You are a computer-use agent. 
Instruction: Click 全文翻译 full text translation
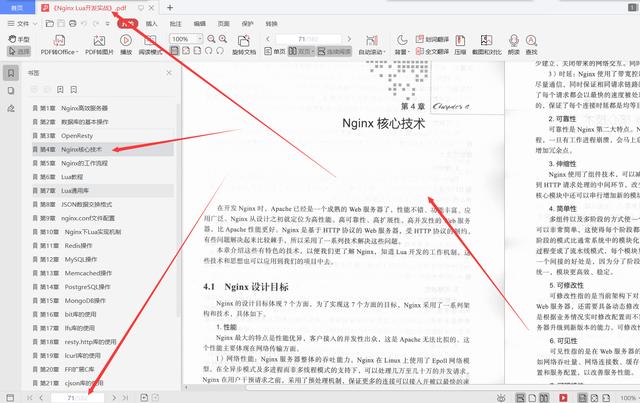pos(432,51)
